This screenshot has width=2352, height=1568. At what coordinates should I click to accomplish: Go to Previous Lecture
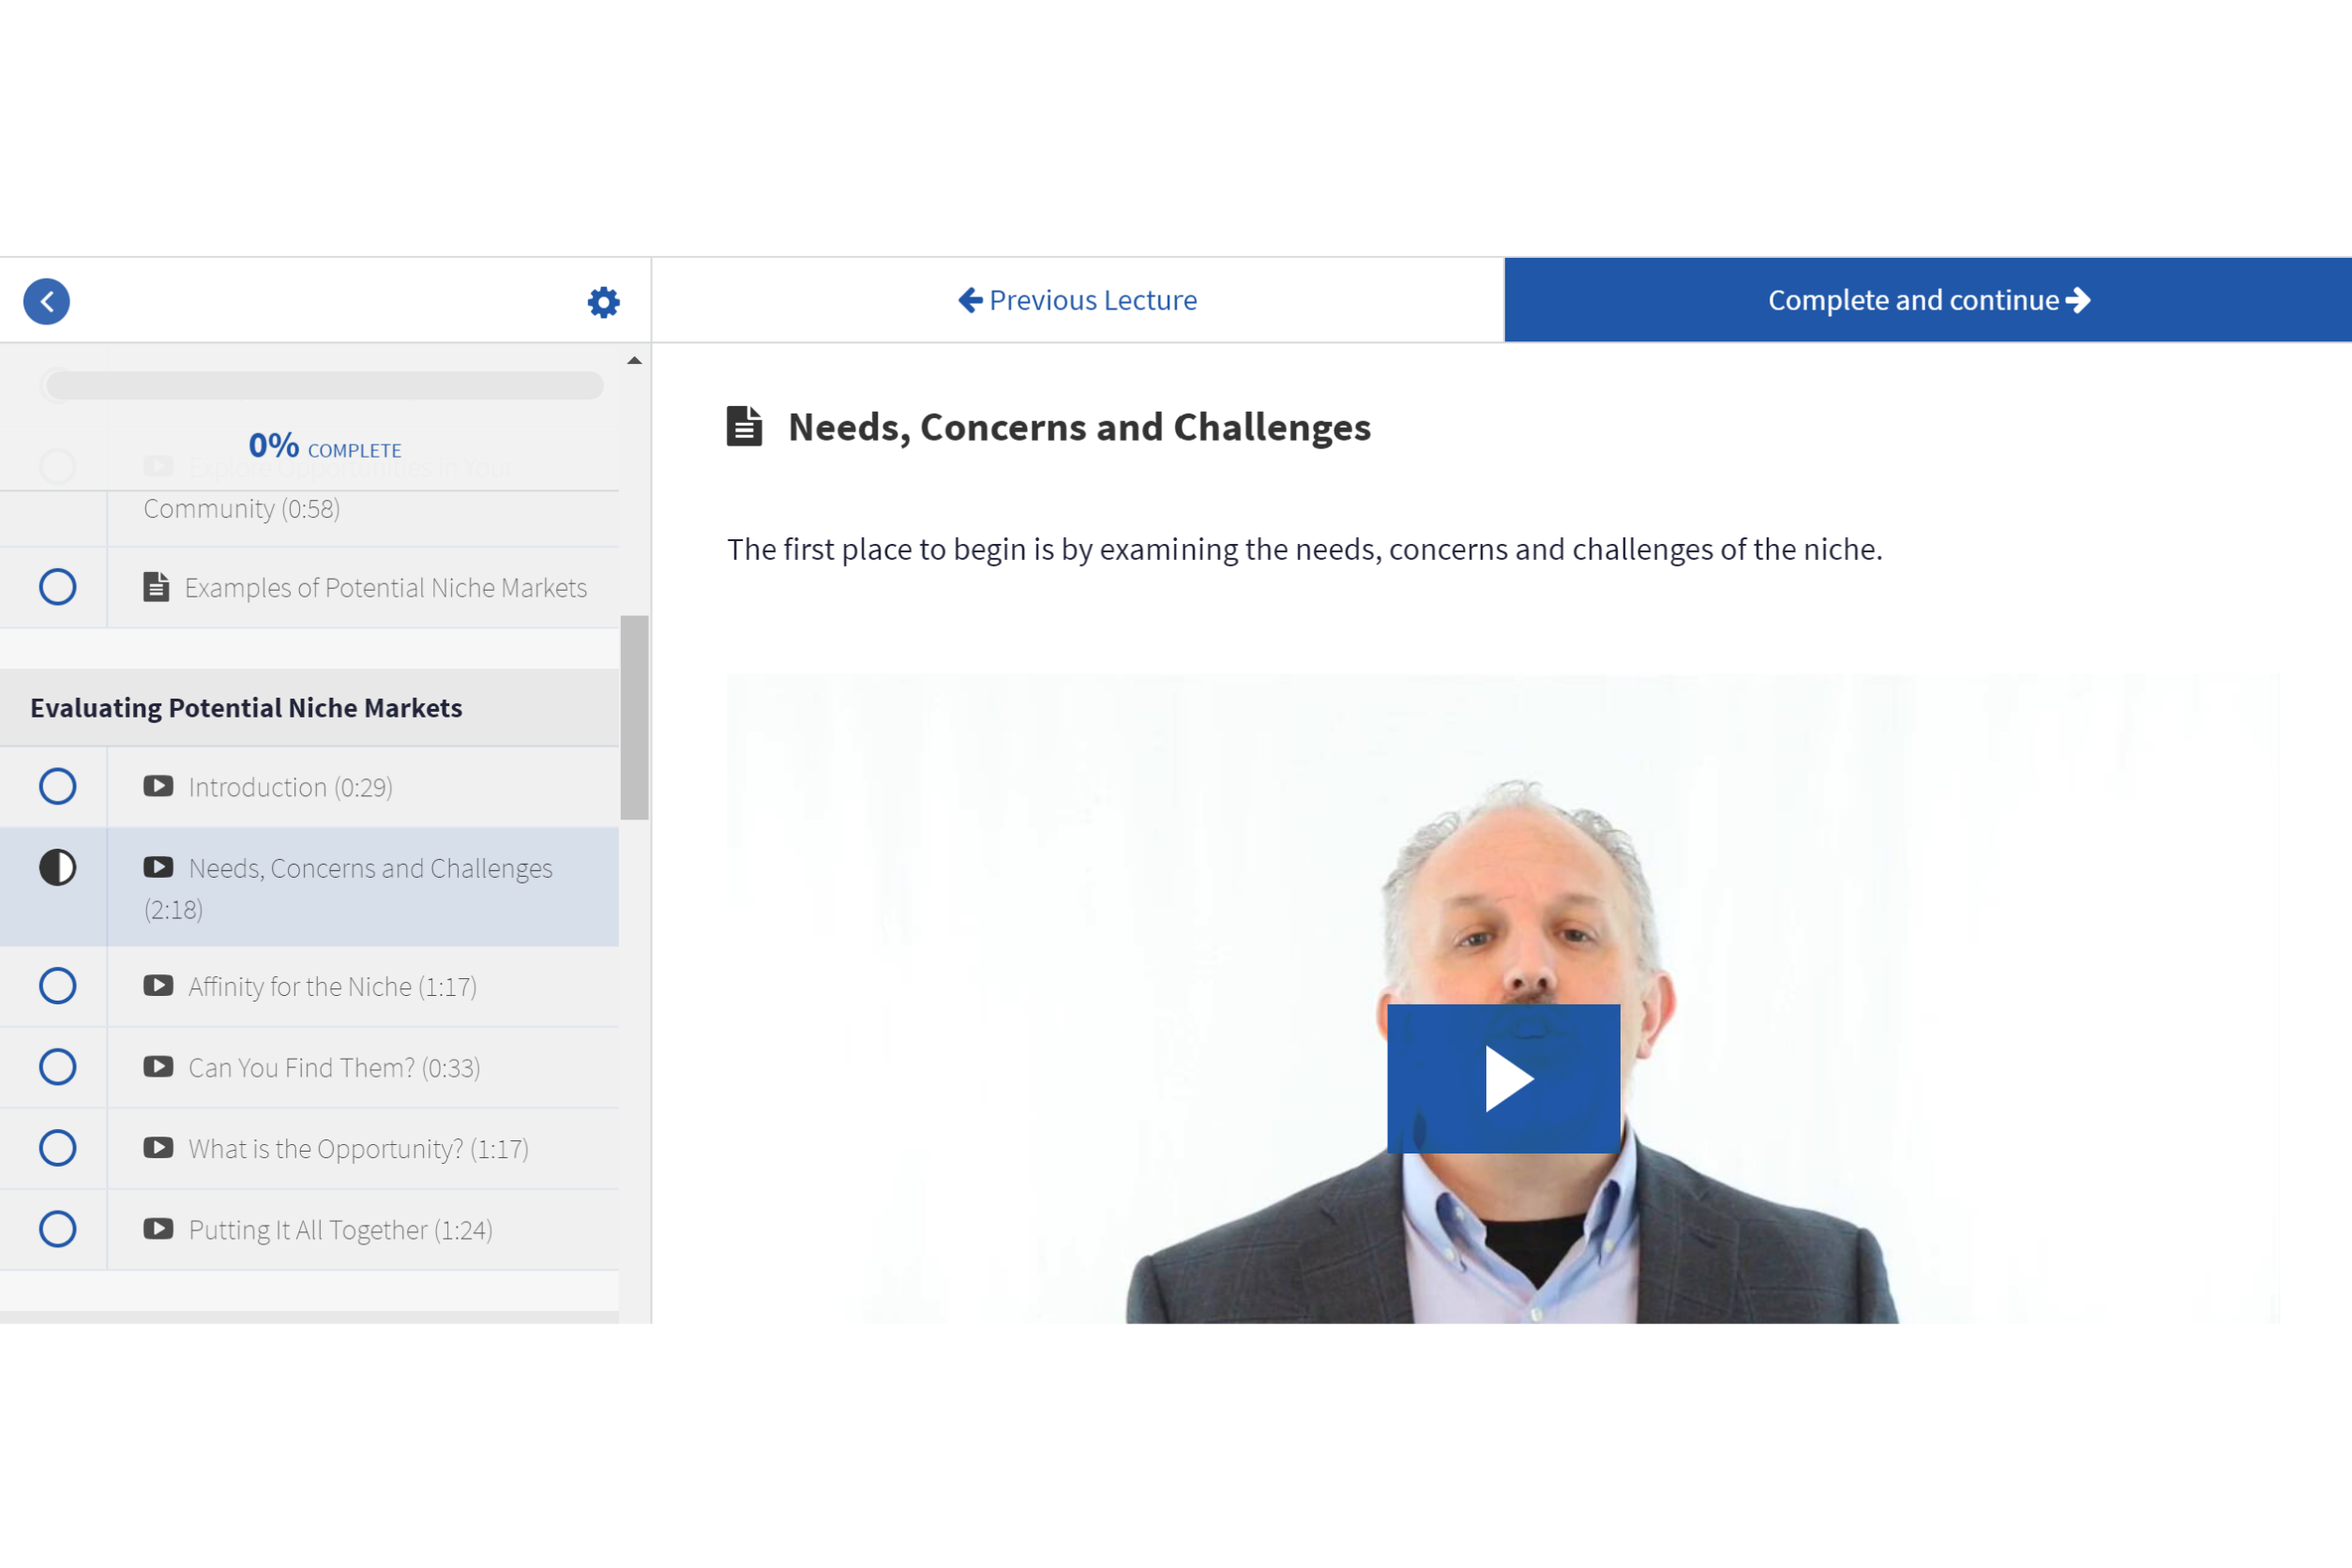(1078, 300)
